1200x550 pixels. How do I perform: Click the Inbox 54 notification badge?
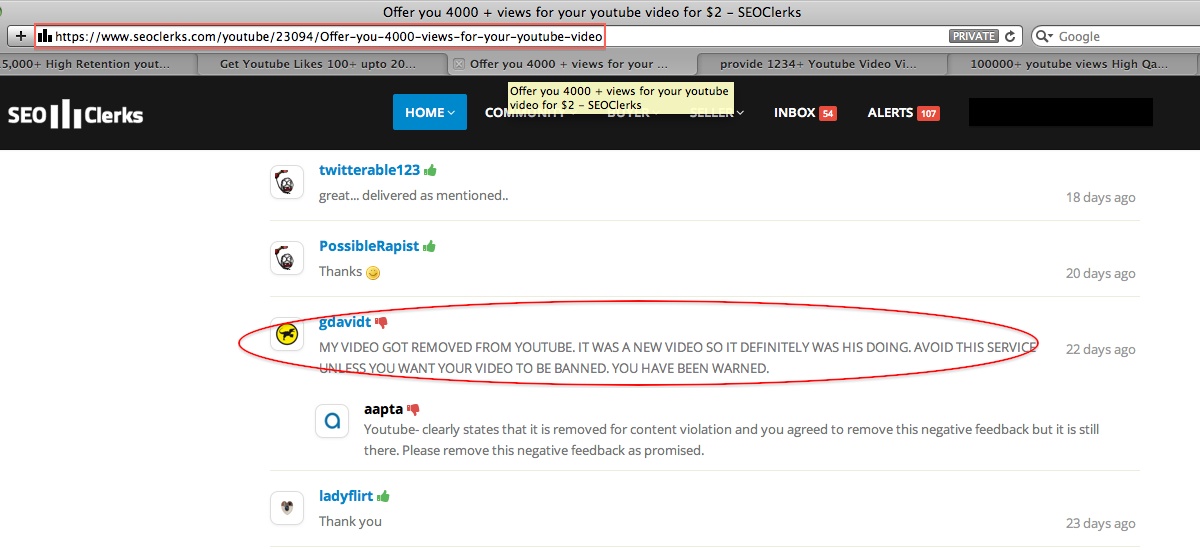(x=828, y=113)
